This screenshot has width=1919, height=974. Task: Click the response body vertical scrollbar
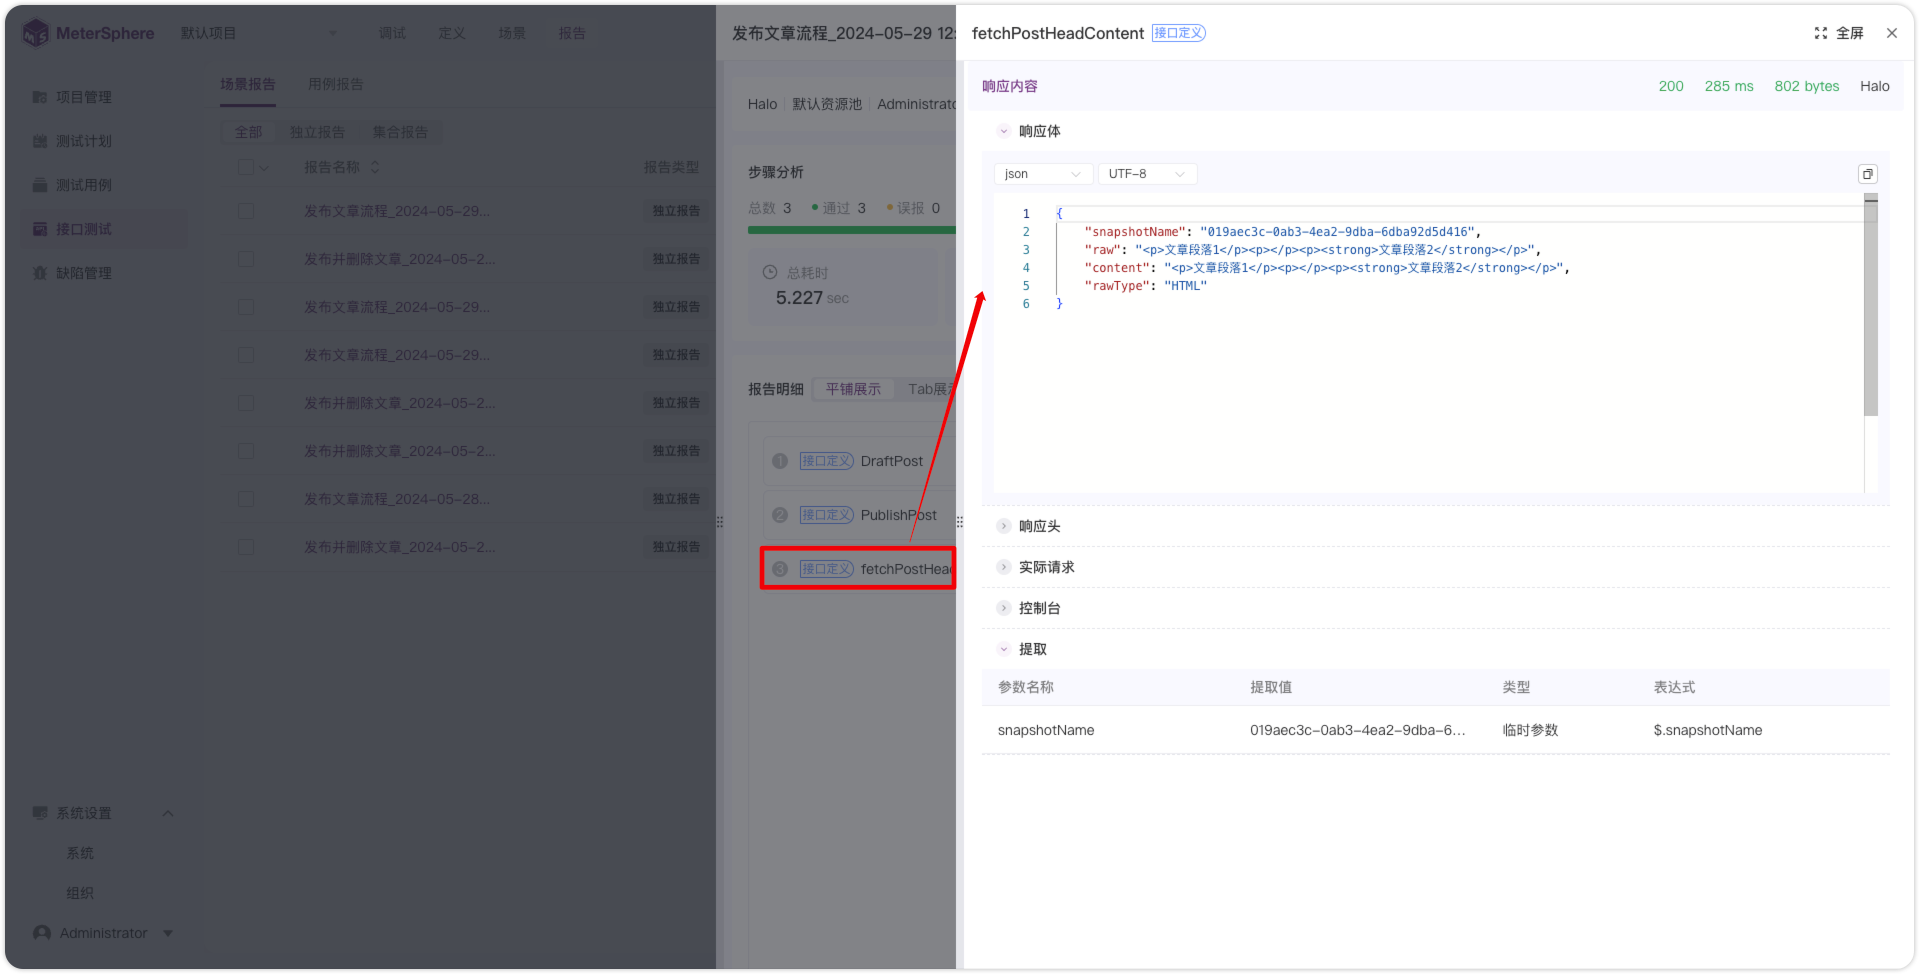point(1871,306)
